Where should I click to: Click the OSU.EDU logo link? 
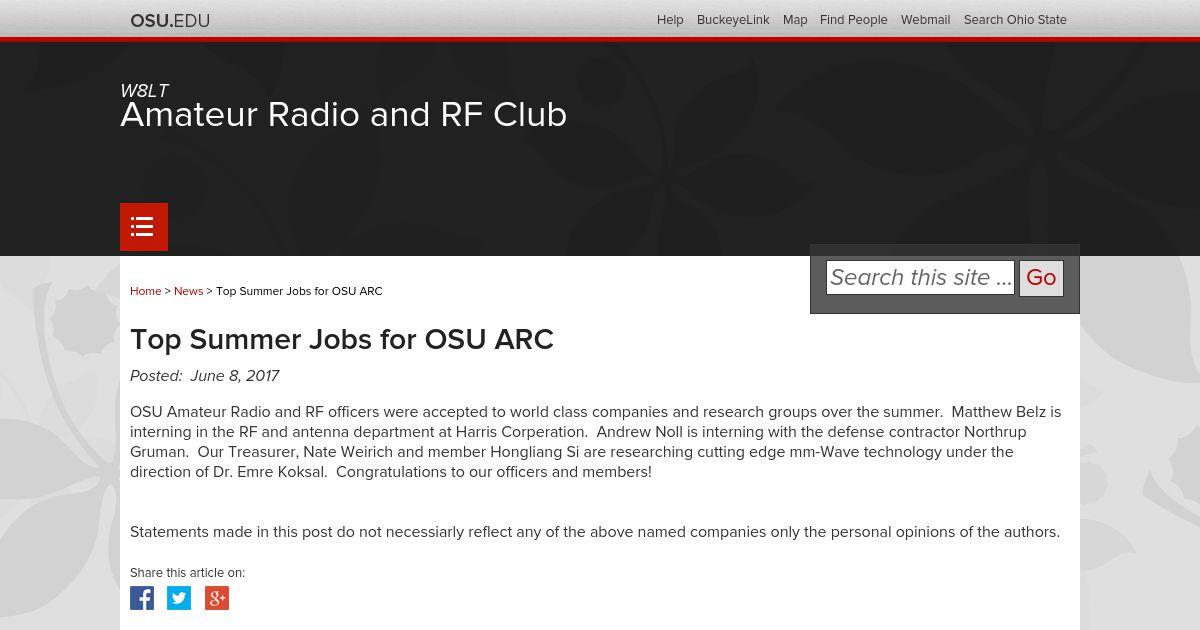coord(170,20)
